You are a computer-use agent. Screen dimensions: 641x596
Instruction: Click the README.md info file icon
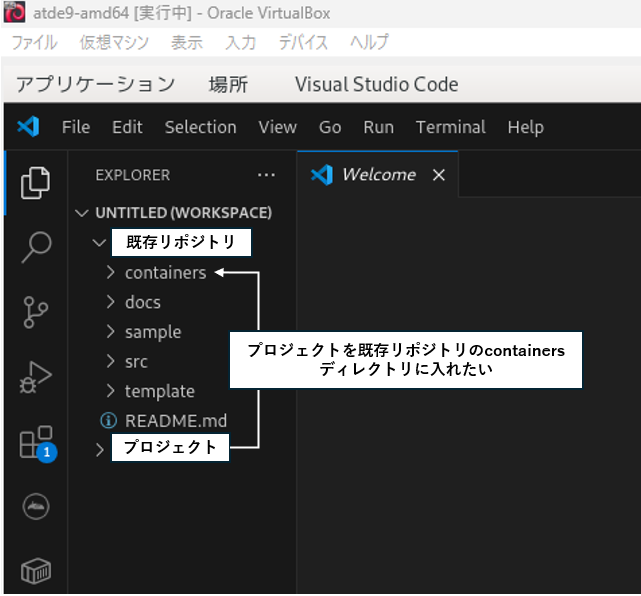tap(109, 421)
